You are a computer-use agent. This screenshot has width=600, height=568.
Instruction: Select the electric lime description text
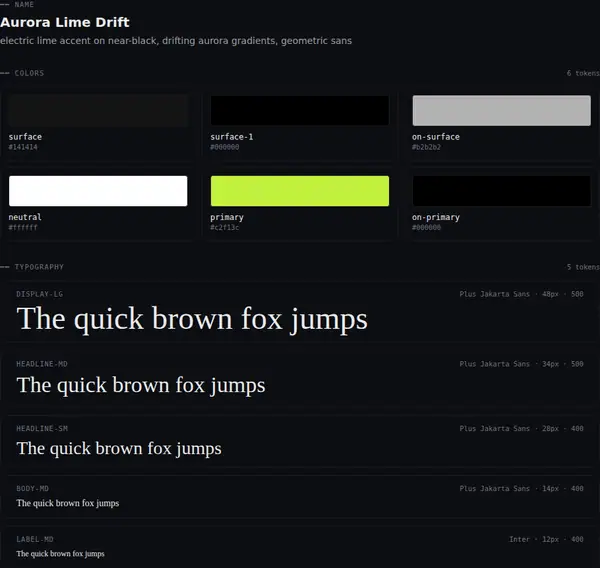[x=176, y=41]
